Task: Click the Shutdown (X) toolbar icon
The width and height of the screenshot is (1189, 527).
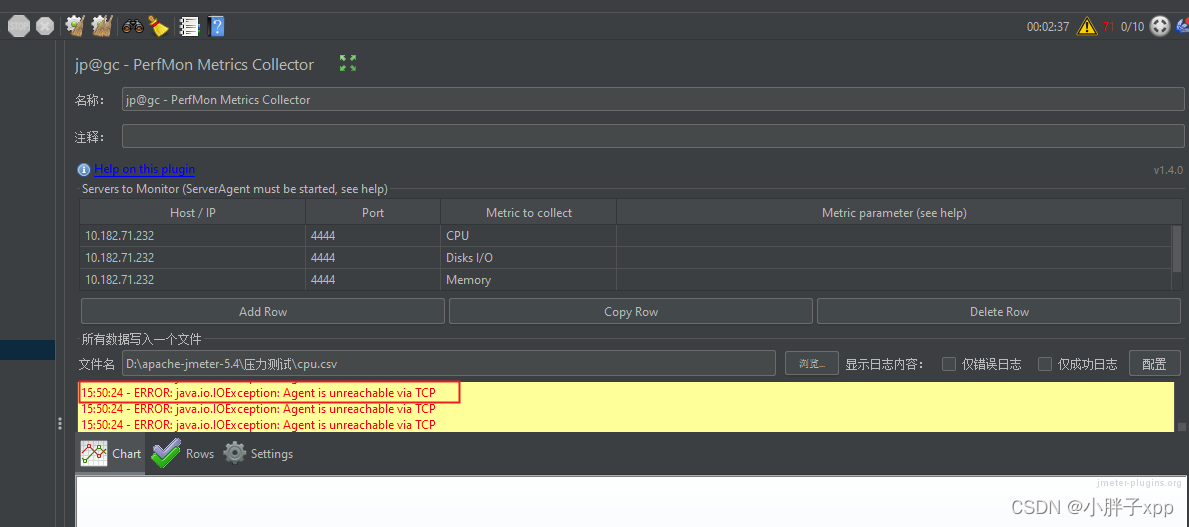Action: click(x=45, y=27)
